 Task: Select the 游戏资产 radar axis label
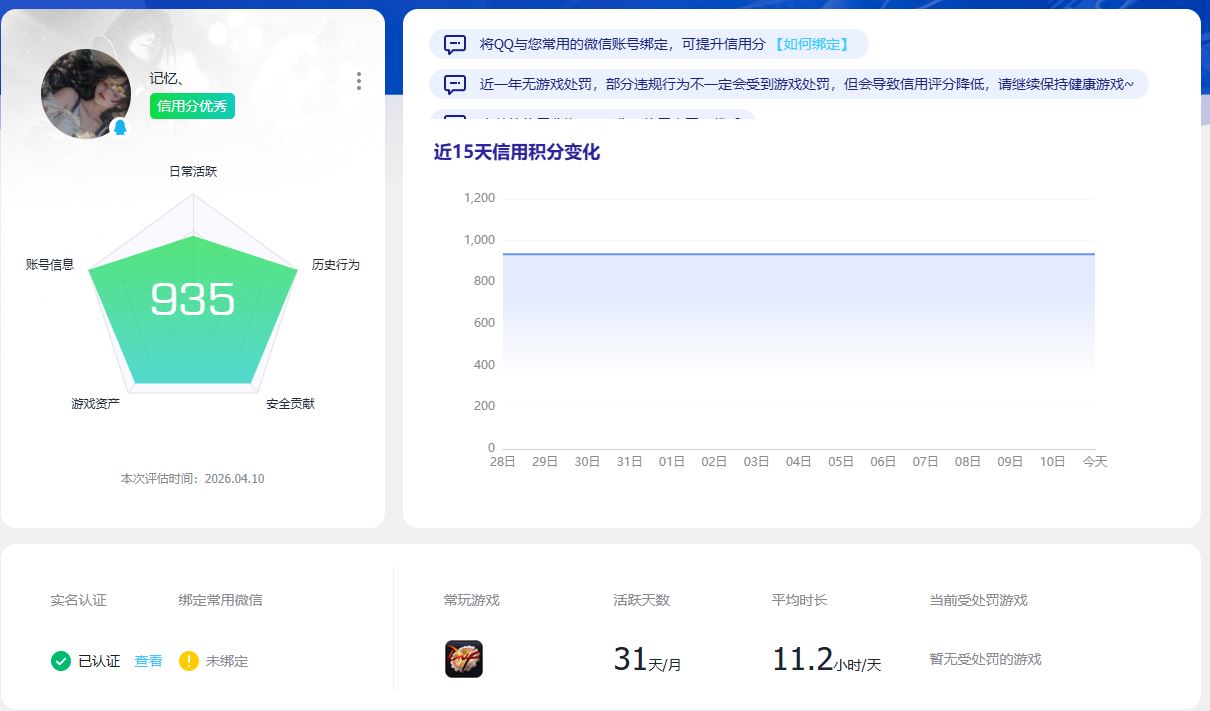pyautogui.click(x=95, y=404)
